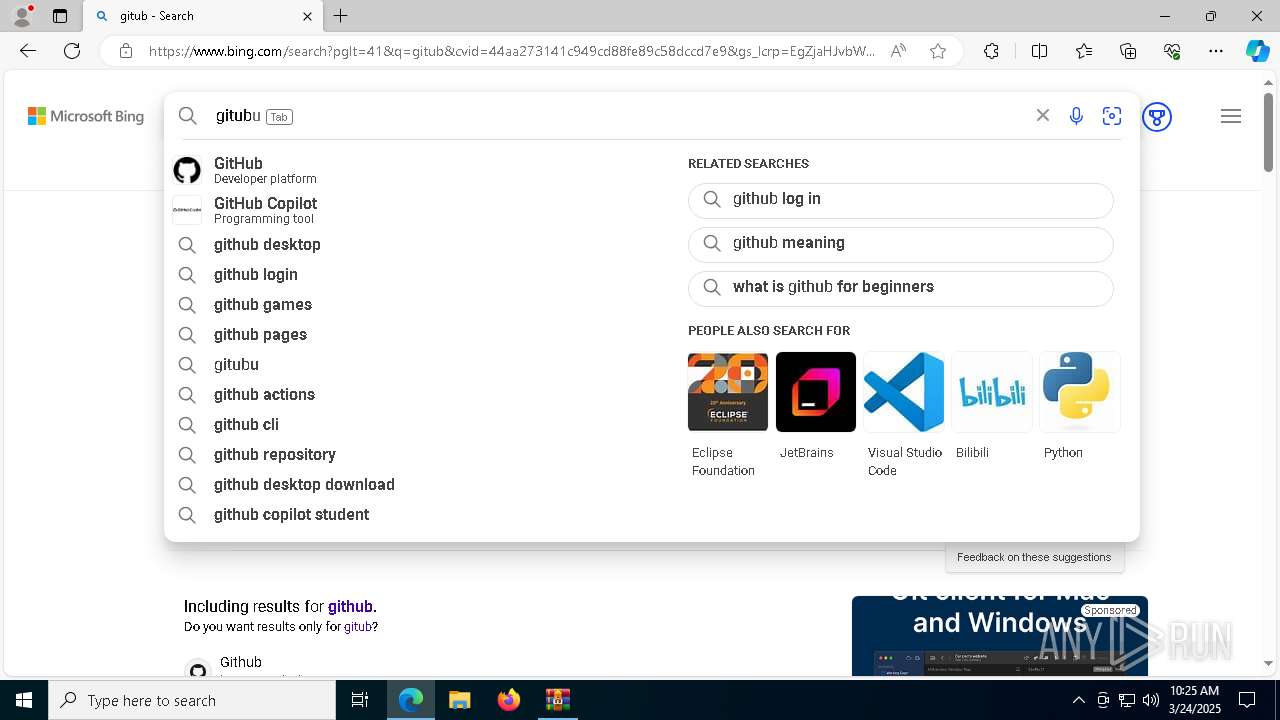Image resolution: width=1280 pixels, height=720 pixels.
Task: Add this page to favorites (star icon)
Action: 938,51
